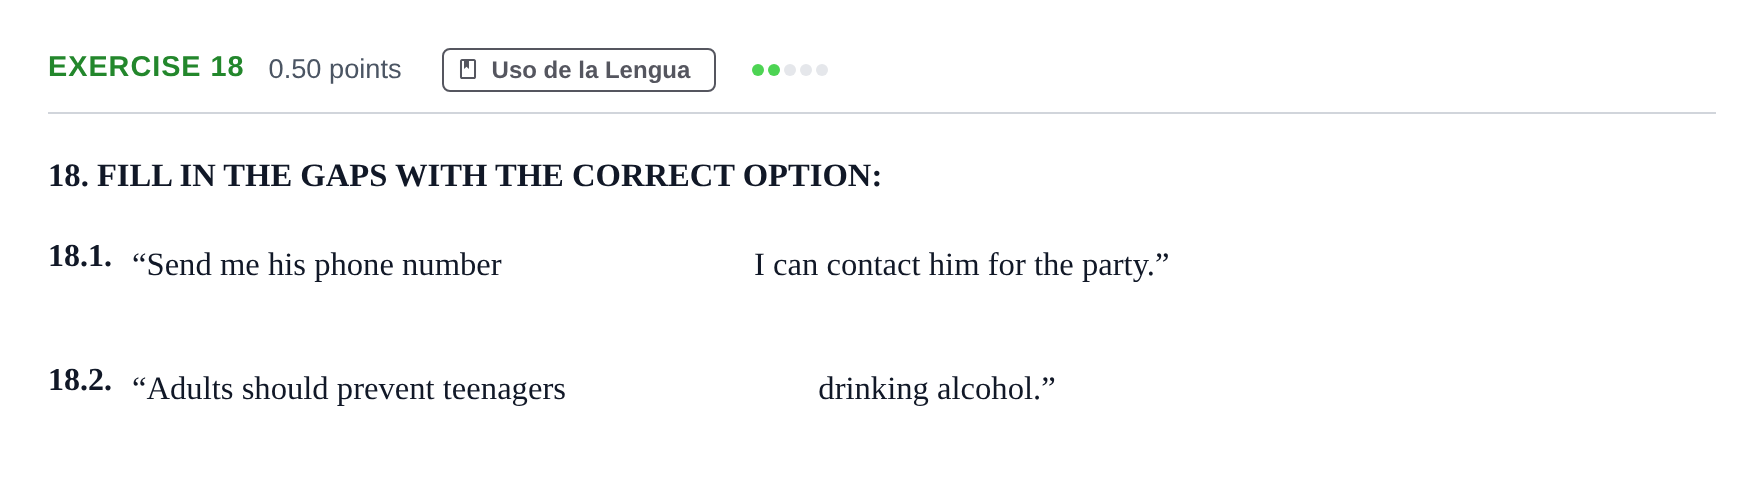Click the first green difficulty dot
This screenshot has width=1764, height=494.
pos(758,70)
